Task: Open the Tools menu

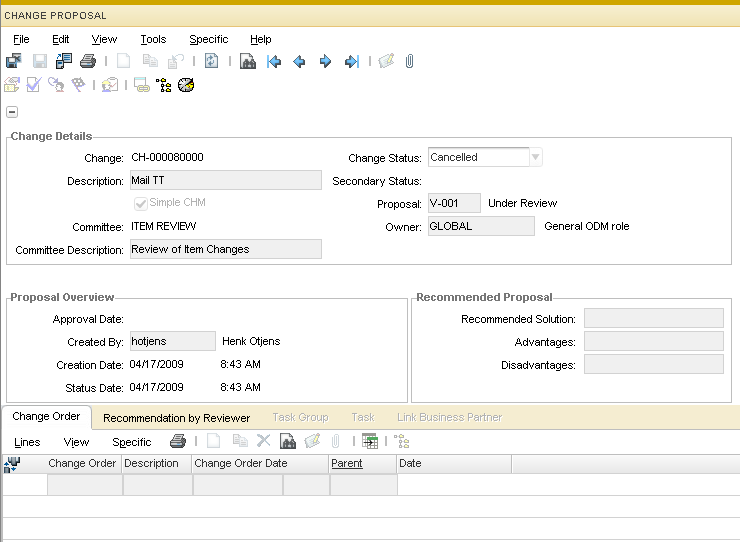Action: pos(153,39)
